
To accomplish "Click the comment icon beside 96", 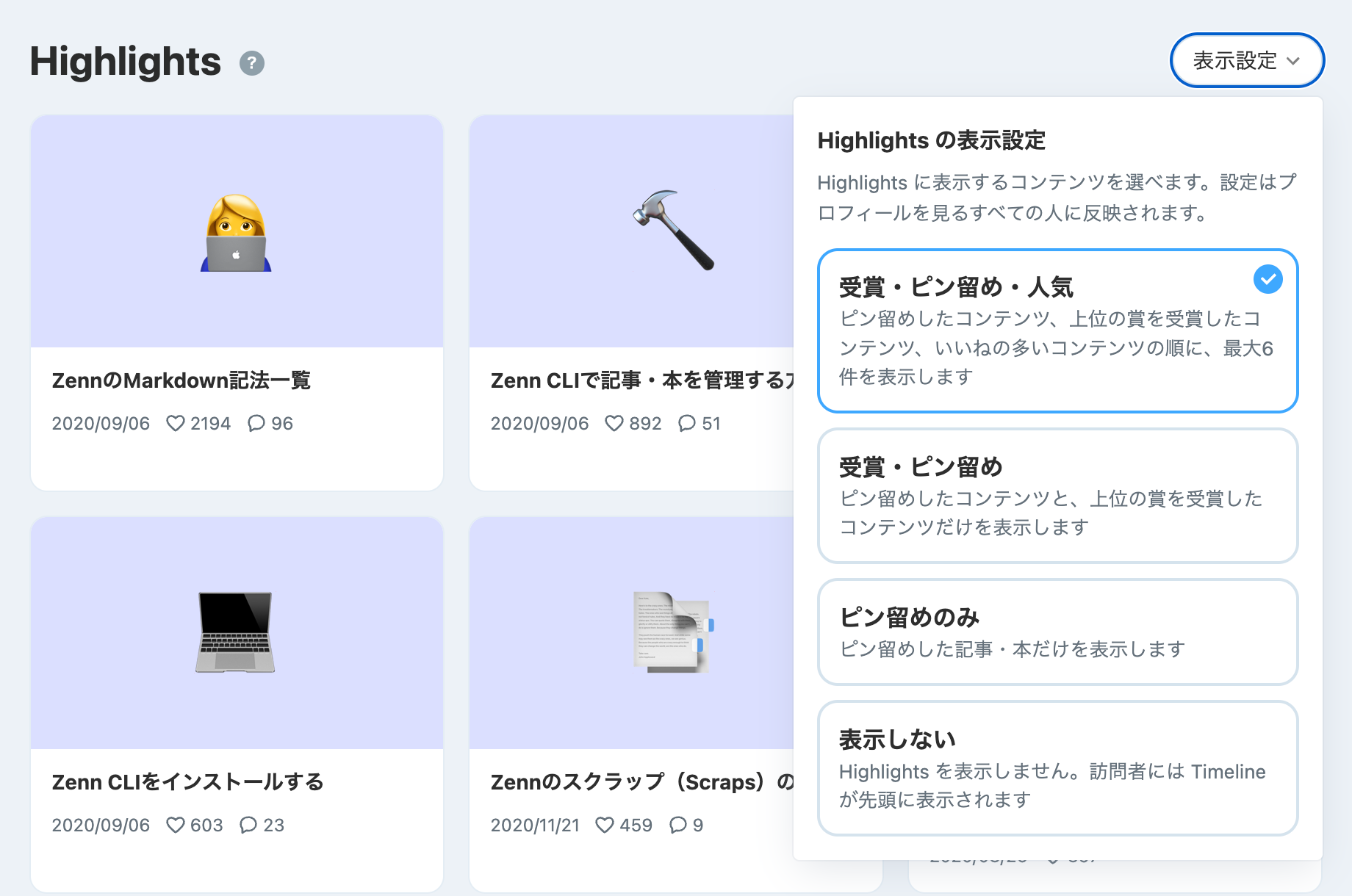I will click(256, 424).
